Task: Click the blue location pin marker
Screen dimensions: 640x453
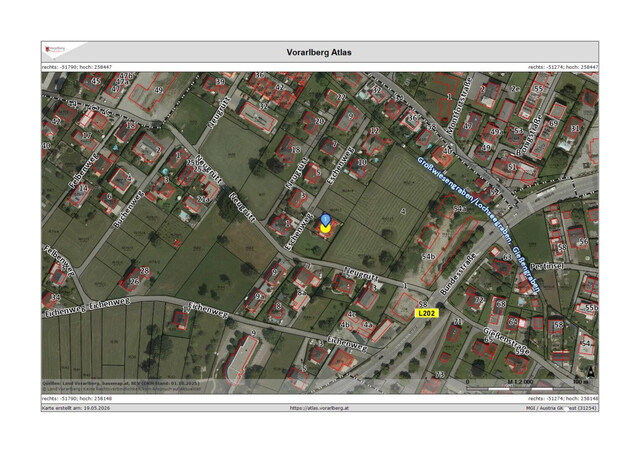Action: (325, 219)
